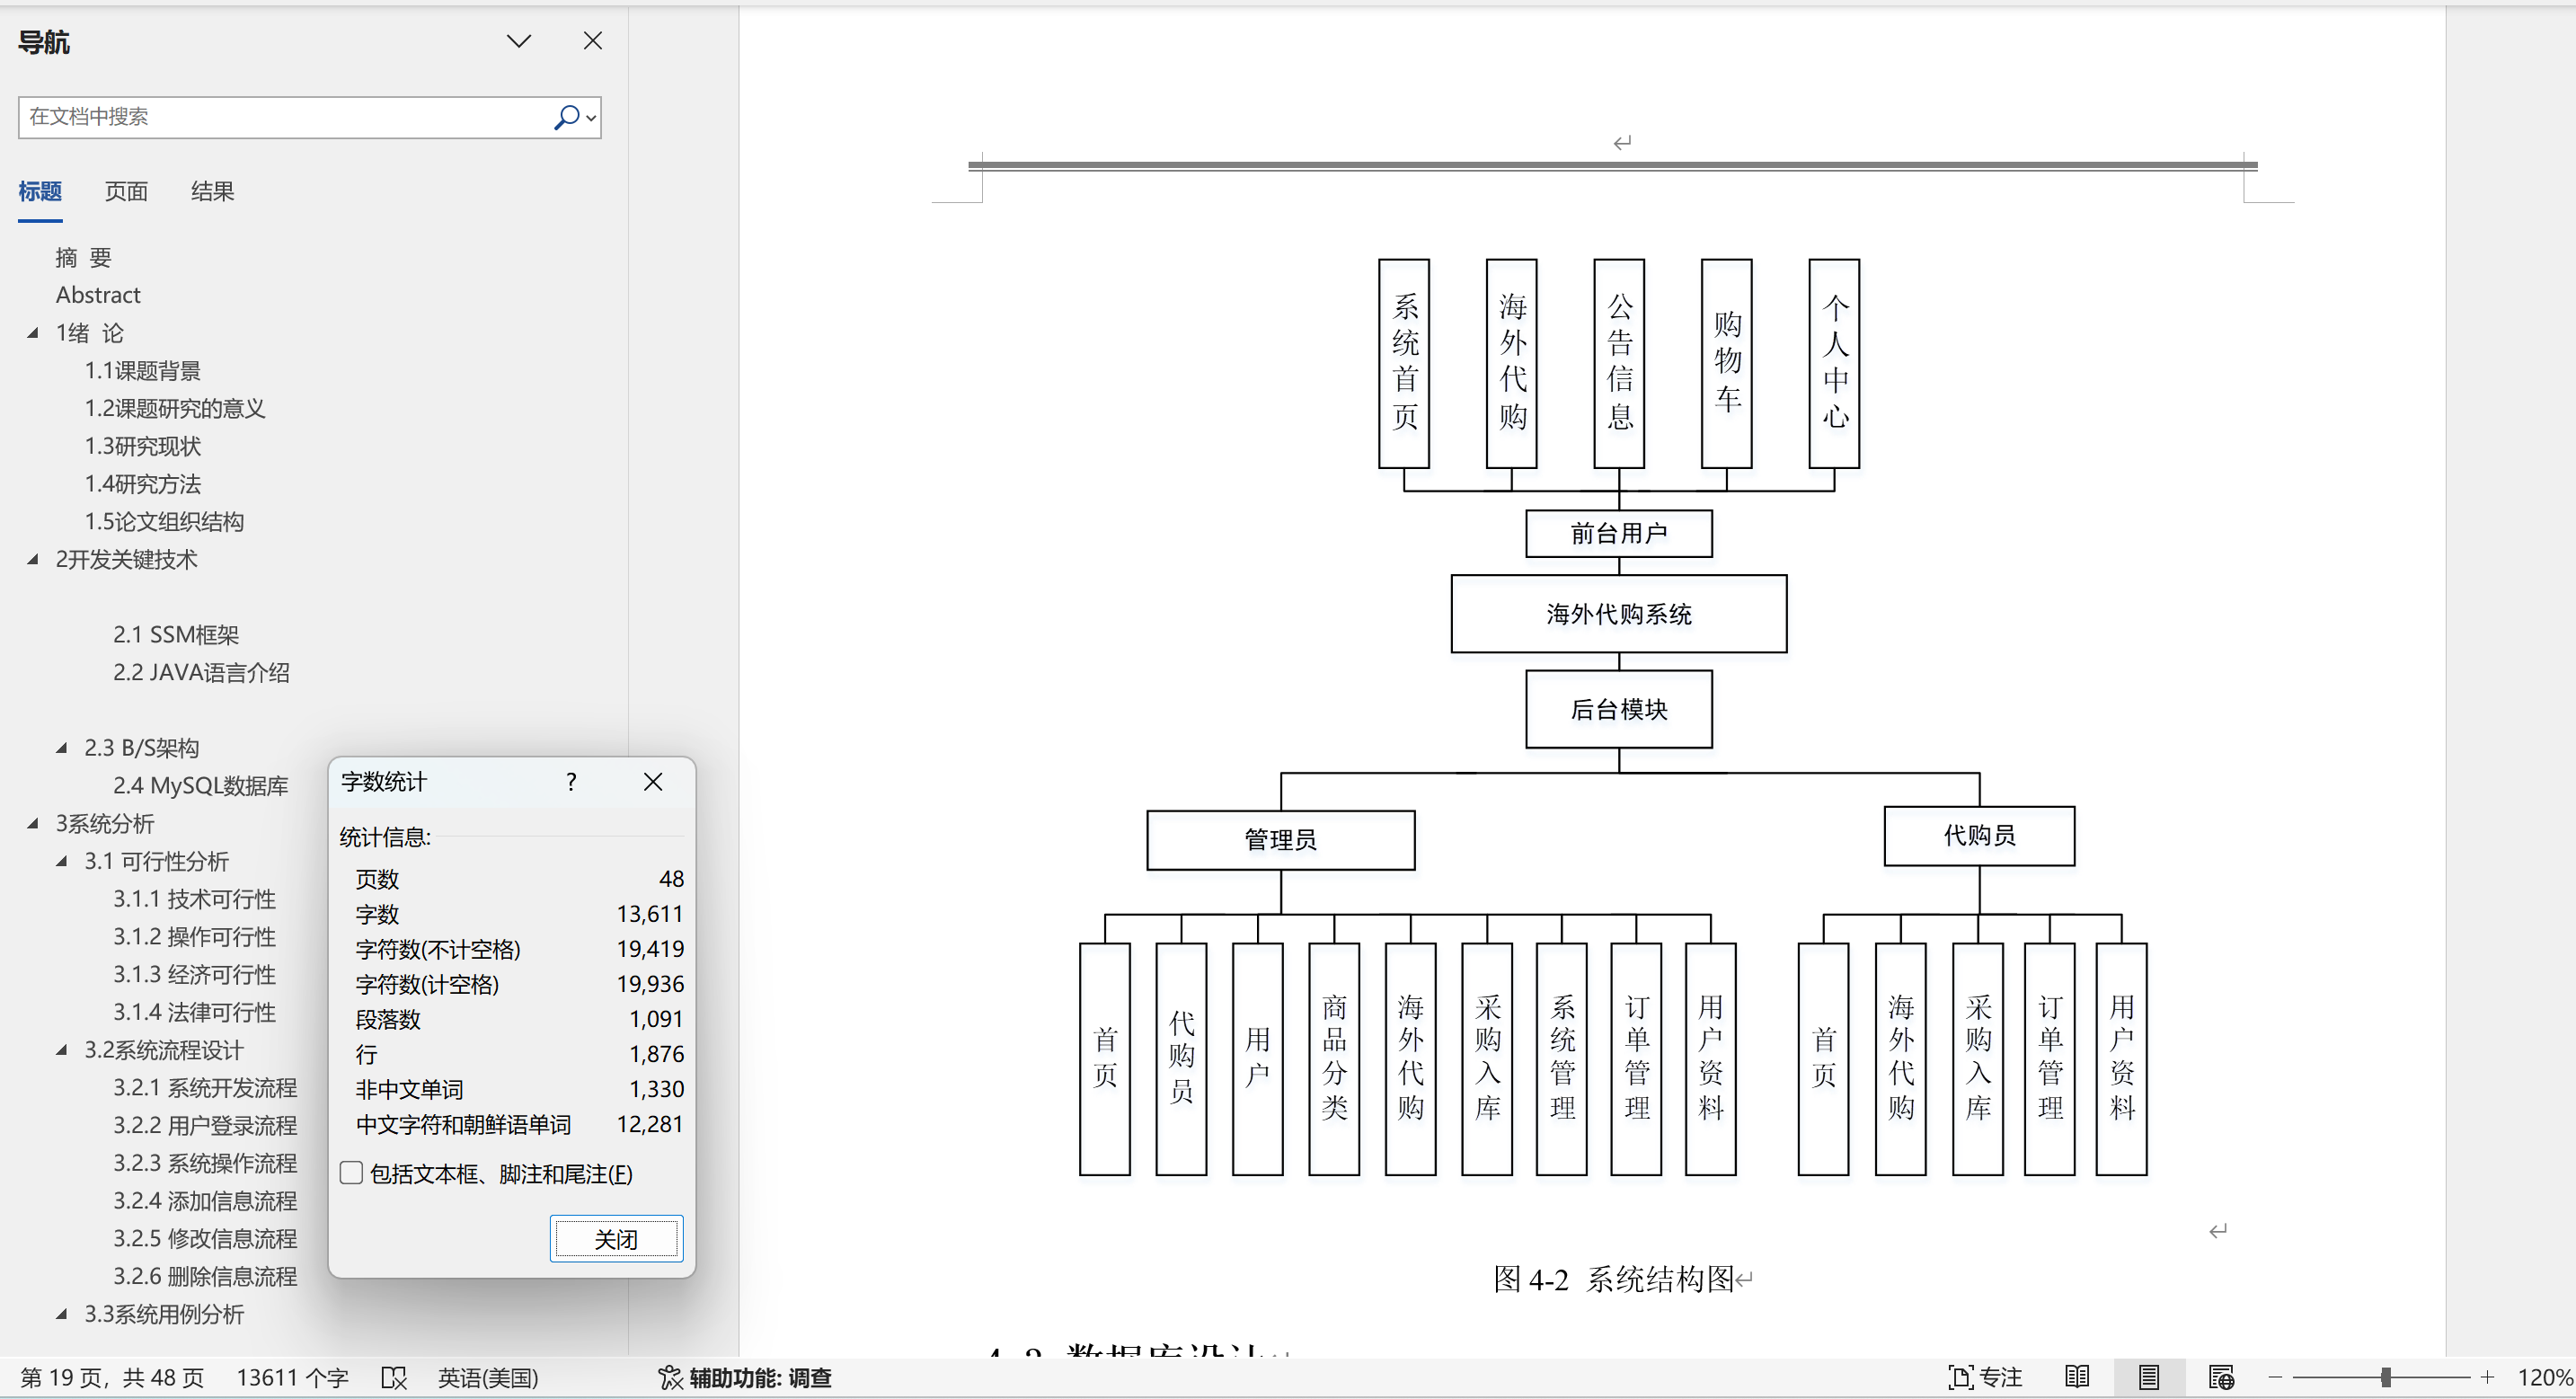
Task: Jump to 3.1.4 法律可行性
Action: pos(194,1012)
